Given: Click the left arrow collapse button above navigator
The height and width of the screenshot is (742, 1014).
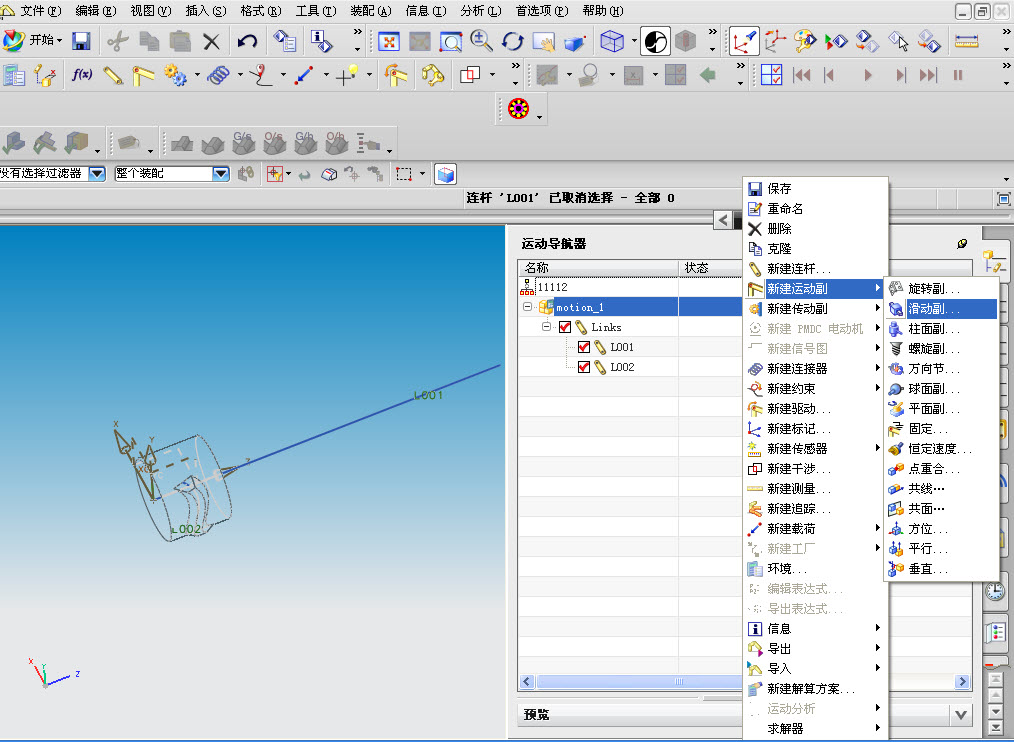Looking at the screenshot, I should (x=723, y=220).
